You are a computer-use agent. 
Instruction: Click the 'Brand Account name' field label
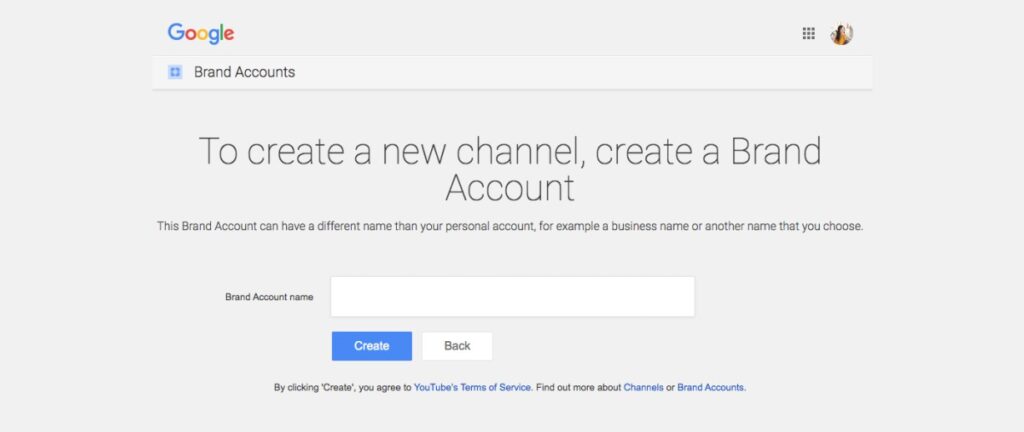tap(269, 297)
